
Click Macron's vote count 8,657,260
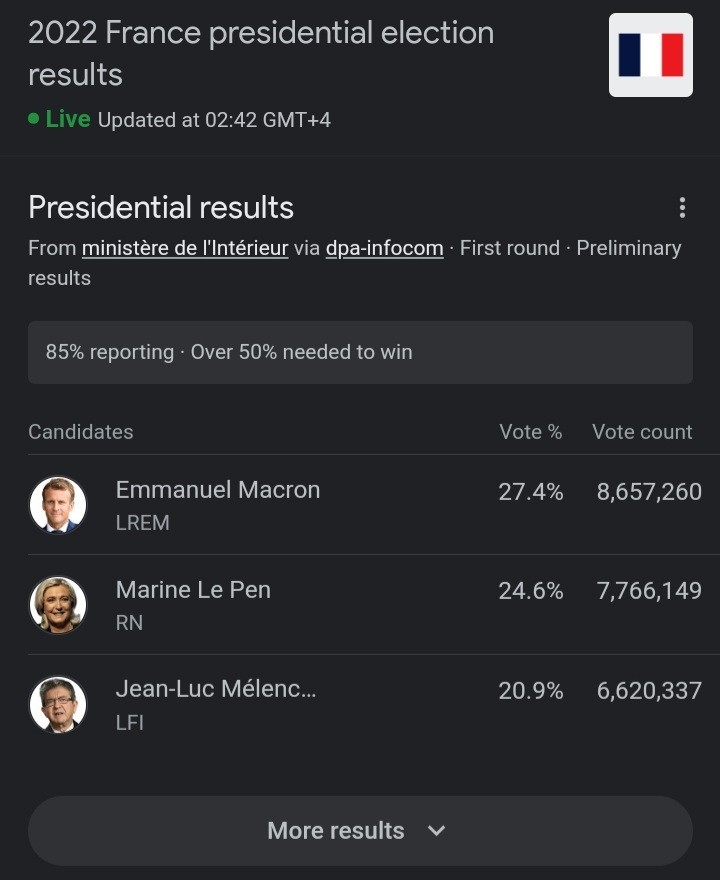pyautogui.click(x=649, y=492)
